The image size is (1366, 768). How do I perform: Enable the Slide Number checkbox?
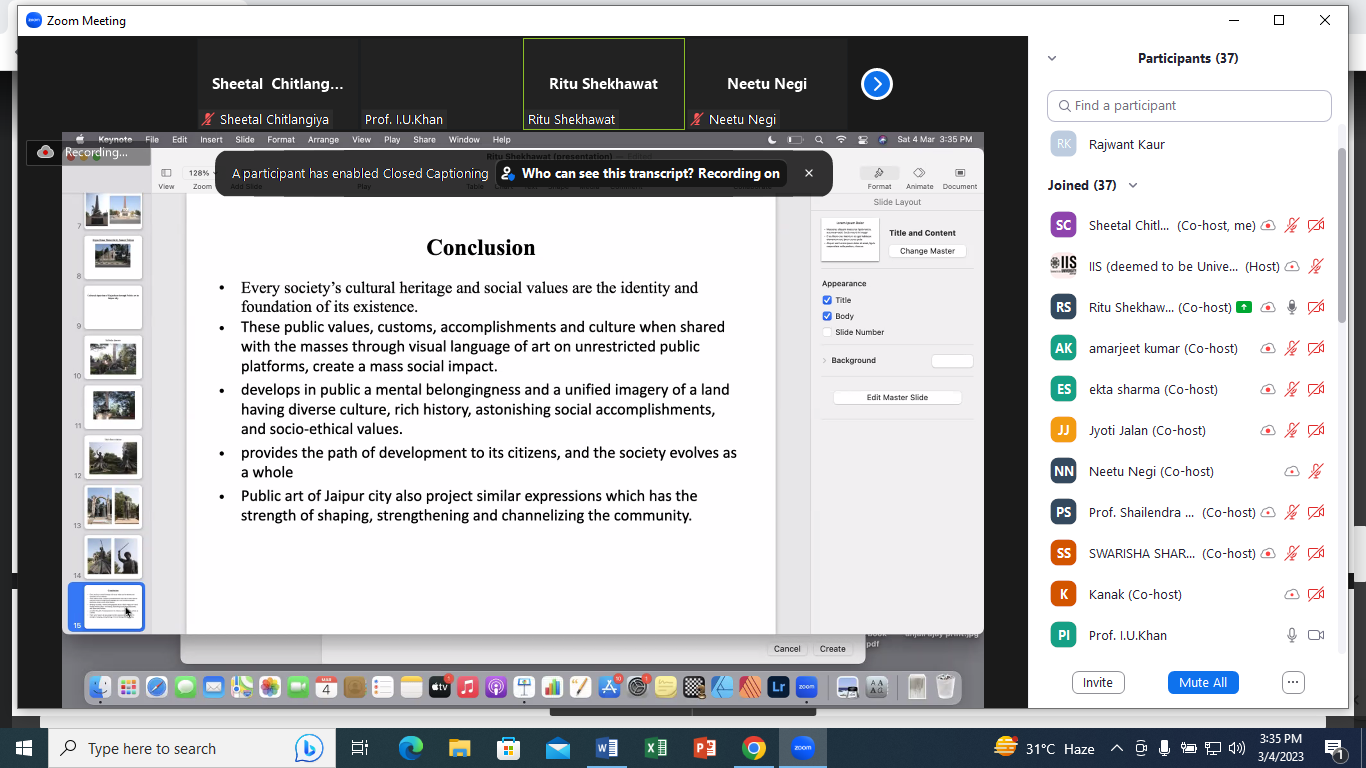(x=827, y=332)
